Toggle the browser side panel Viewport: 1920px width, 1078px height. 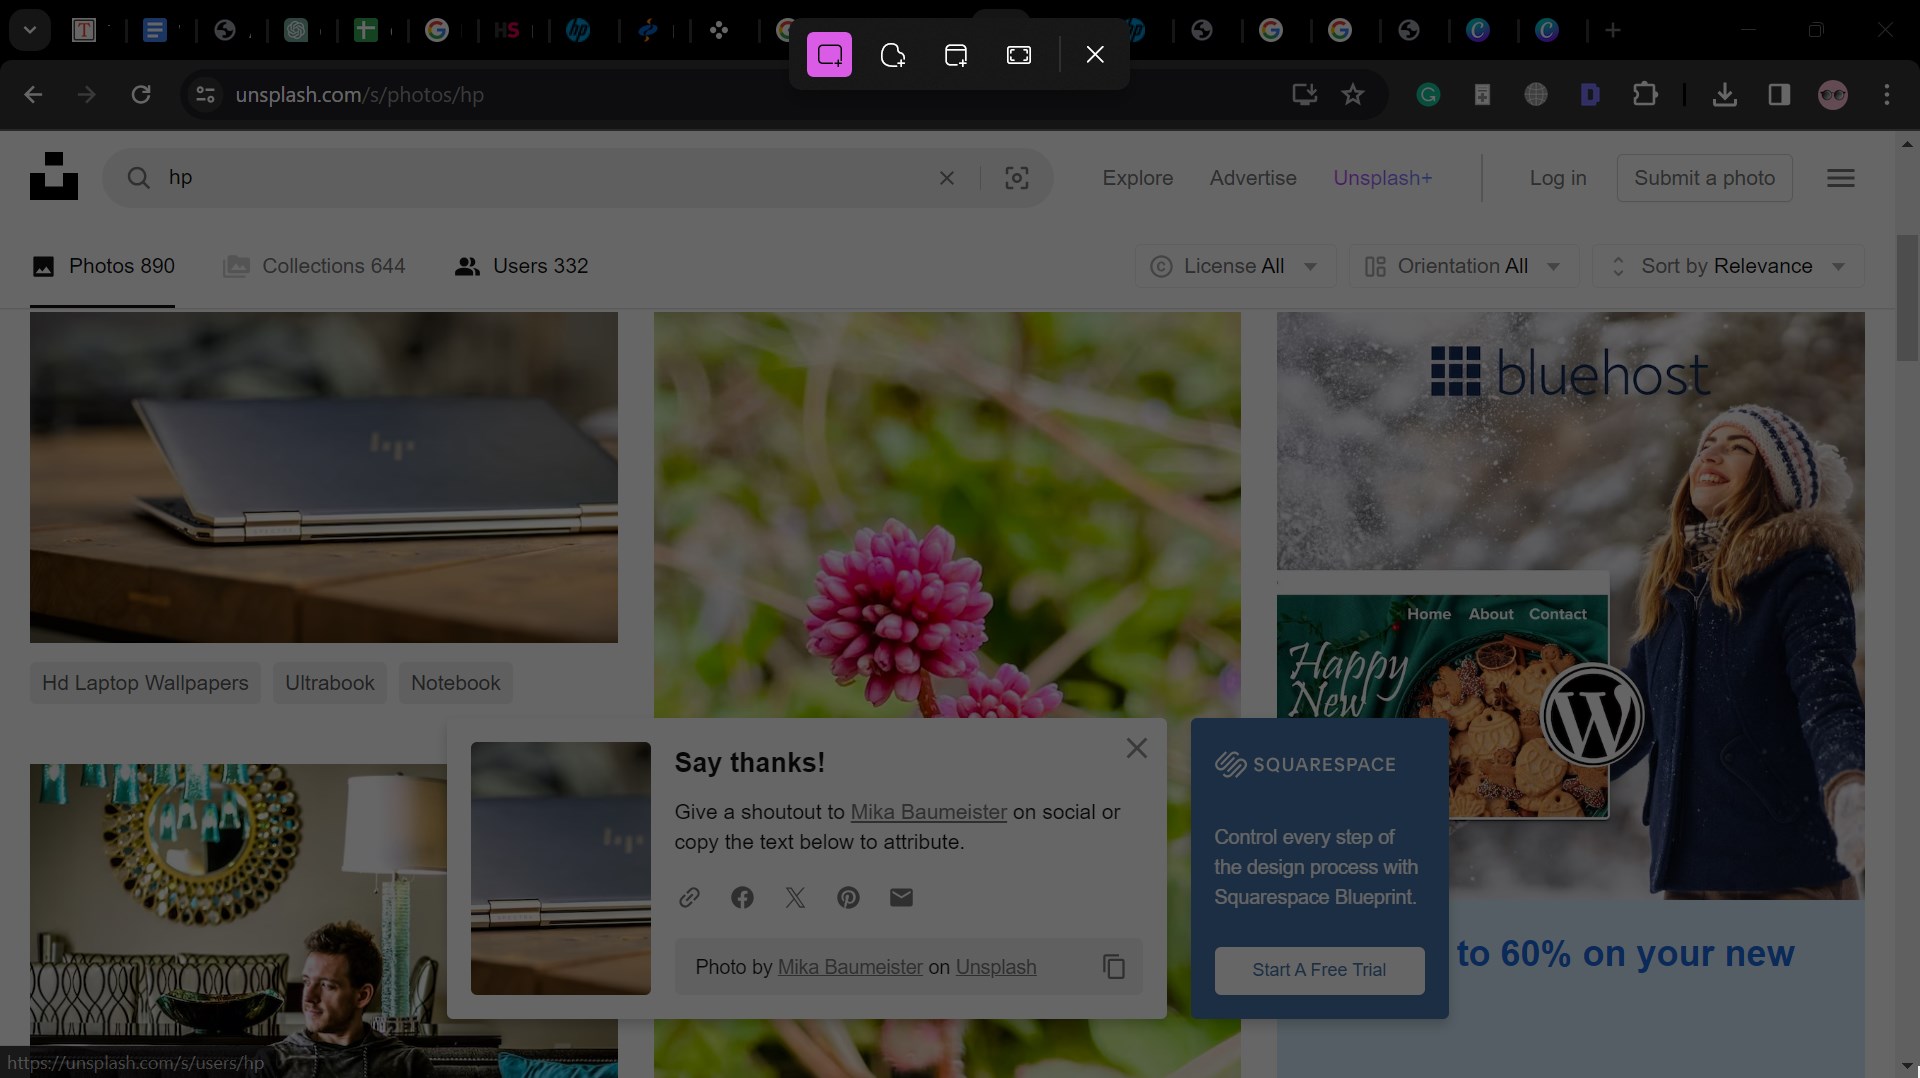(x=1779, y=95)
